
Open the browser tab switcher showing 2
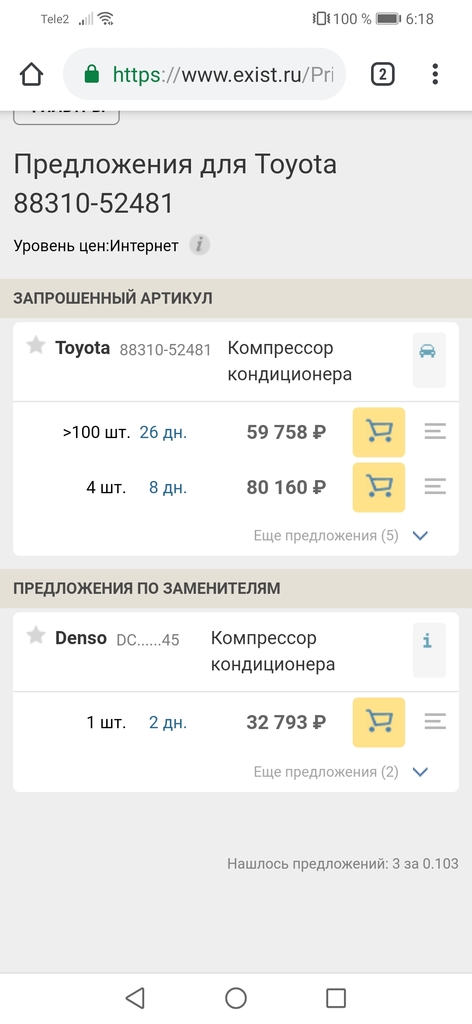383,74
